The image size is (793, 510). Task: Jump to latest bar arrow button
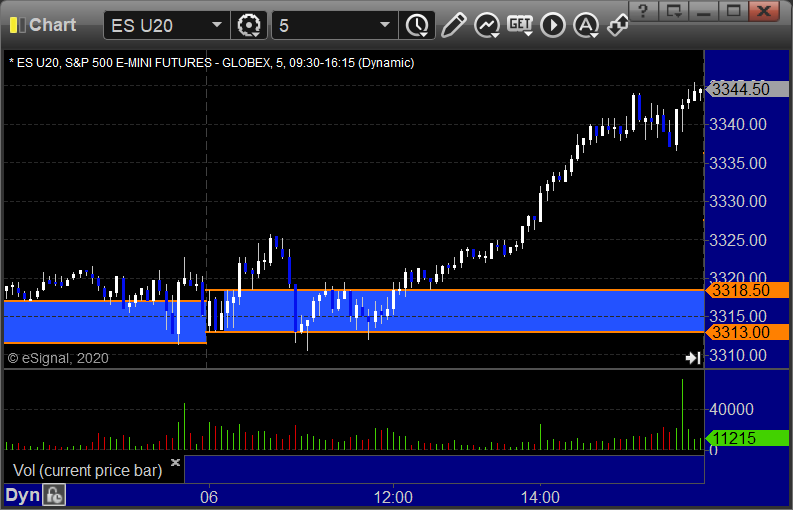pos(693,358)
